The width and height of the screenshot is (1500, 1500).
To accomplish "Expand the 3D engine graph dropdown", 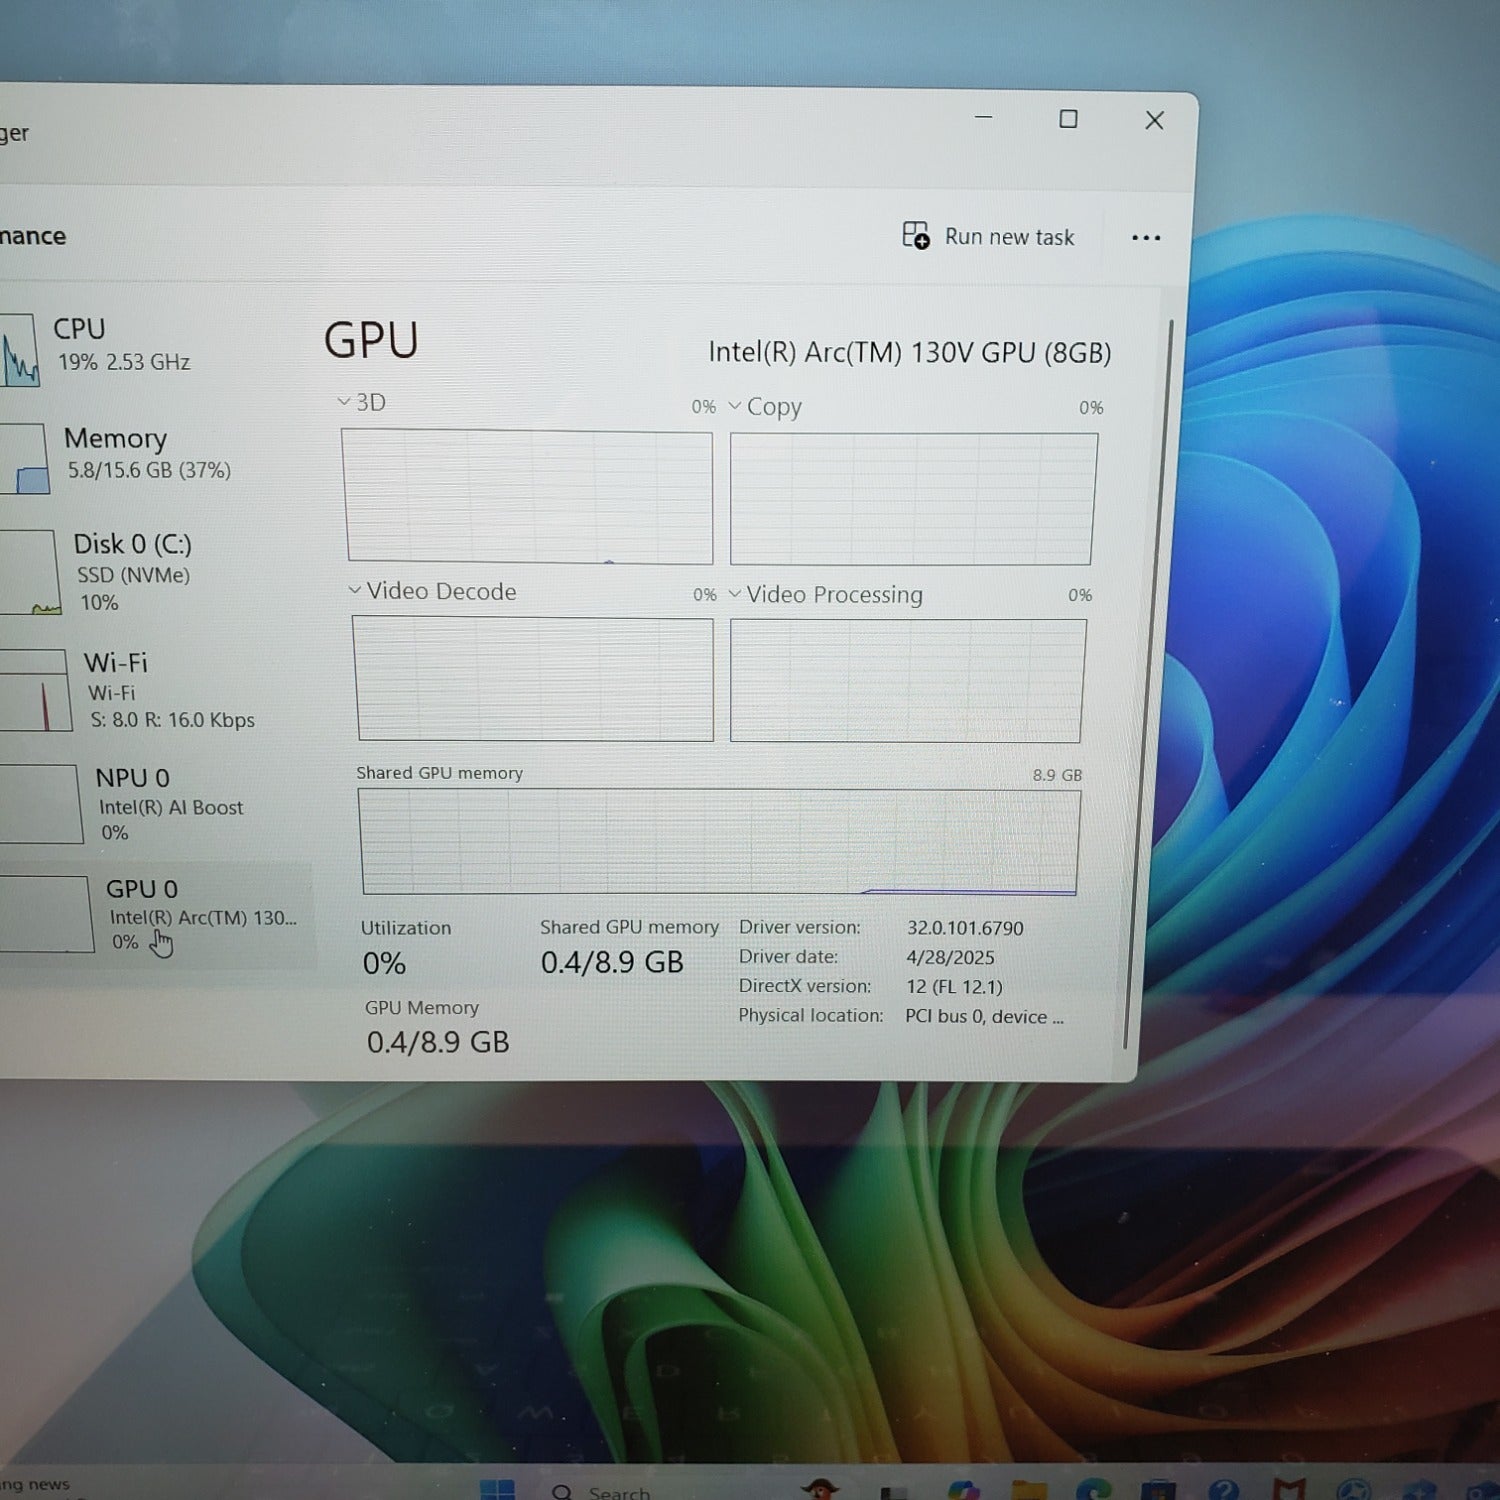I will click(x=344, y=401).
